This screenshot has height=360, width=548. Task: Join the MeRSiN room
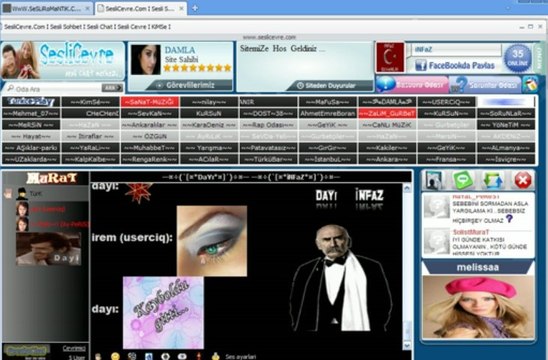point(31,125)
